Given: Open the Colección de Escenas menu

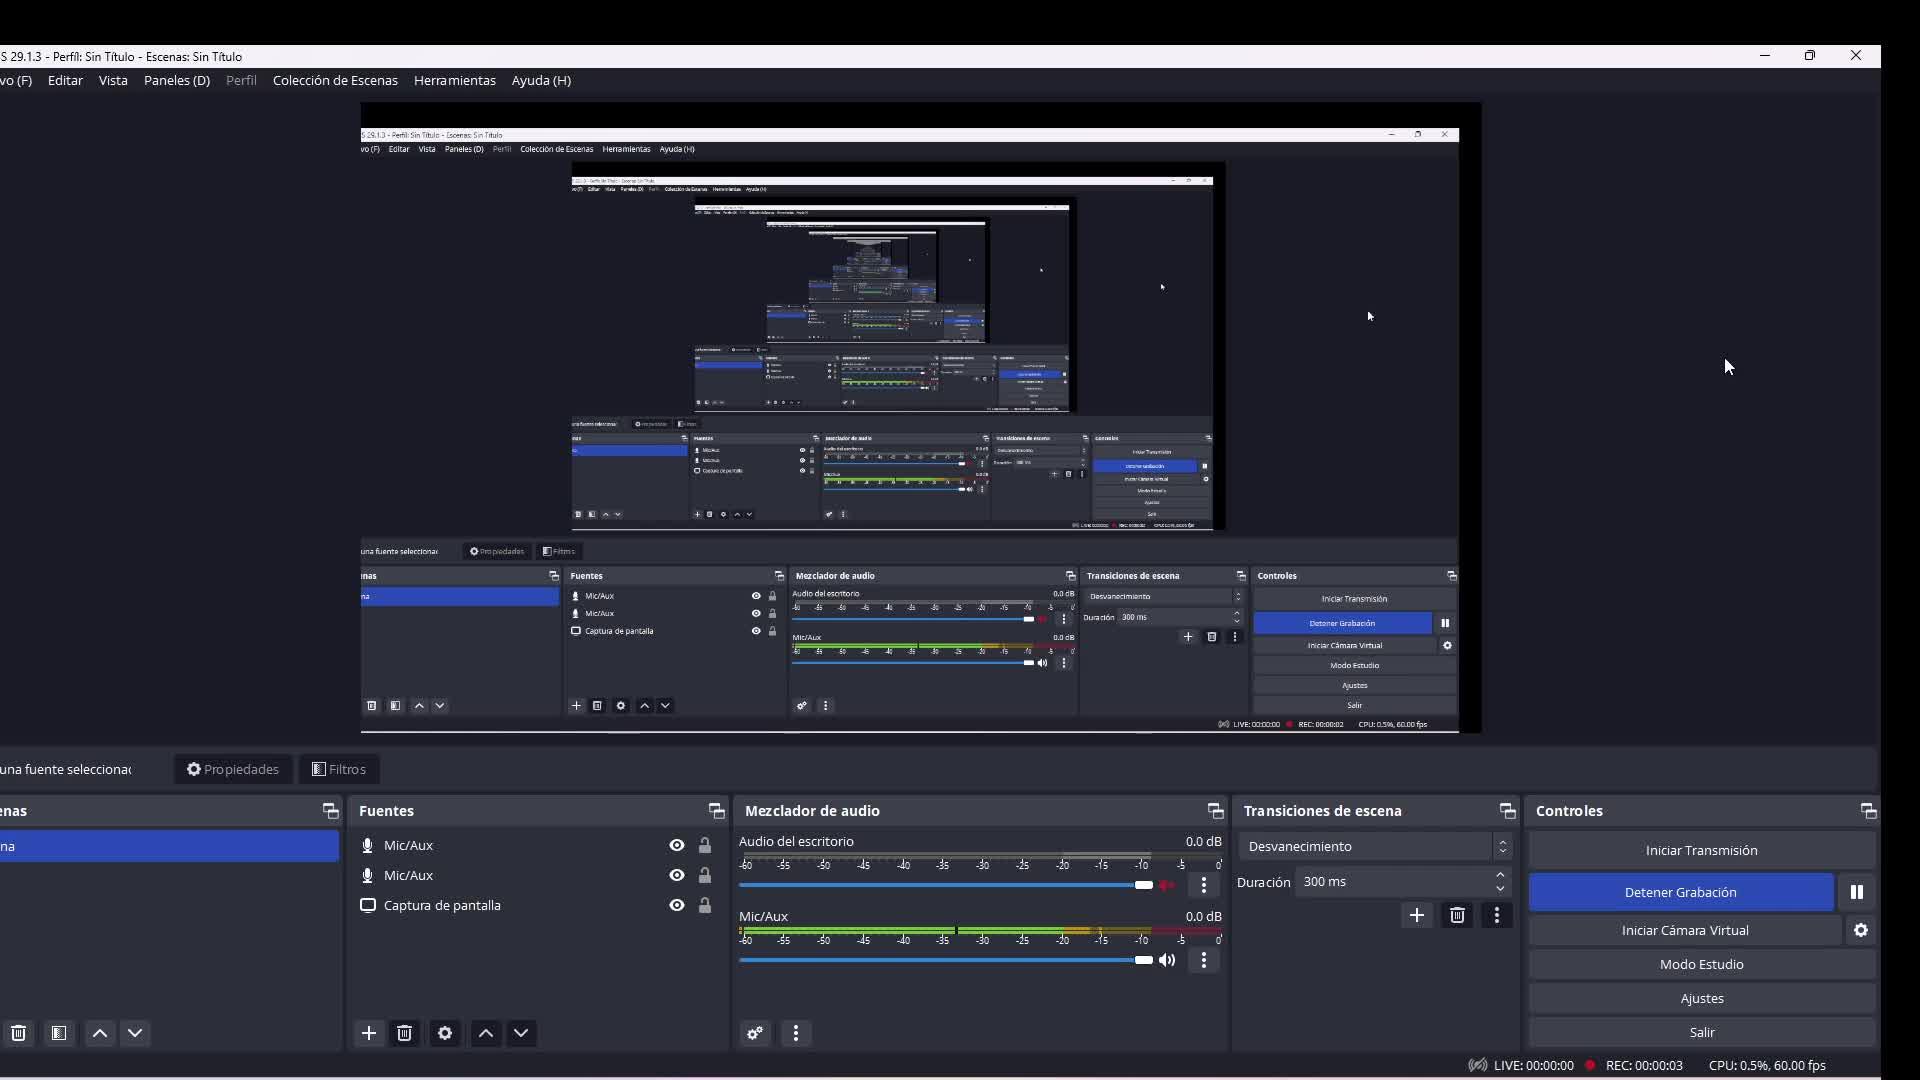Looking at the screenshot, I should coord(335,80).
